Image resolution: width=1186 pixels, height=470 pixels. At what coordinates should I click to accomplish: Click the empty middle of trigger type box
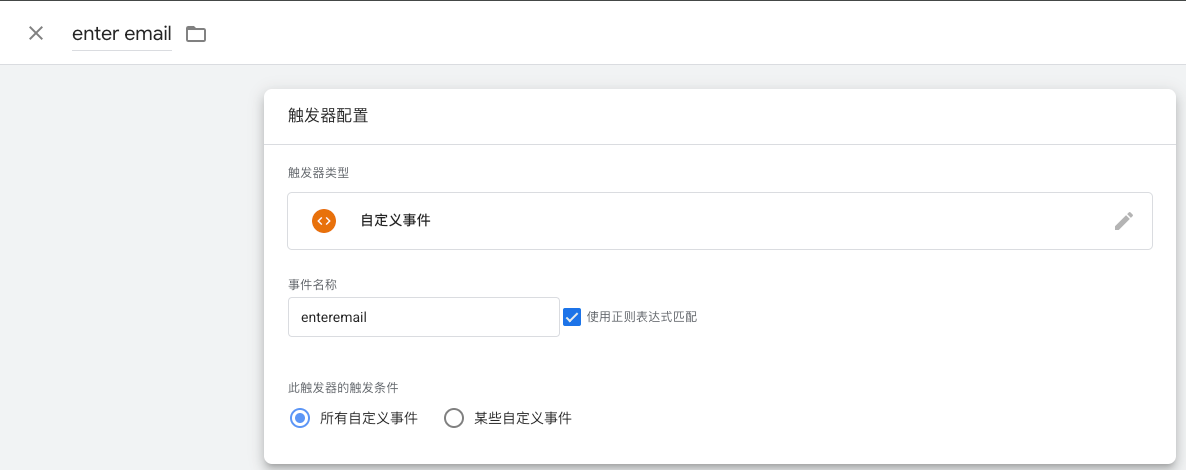tap(750, 221)
